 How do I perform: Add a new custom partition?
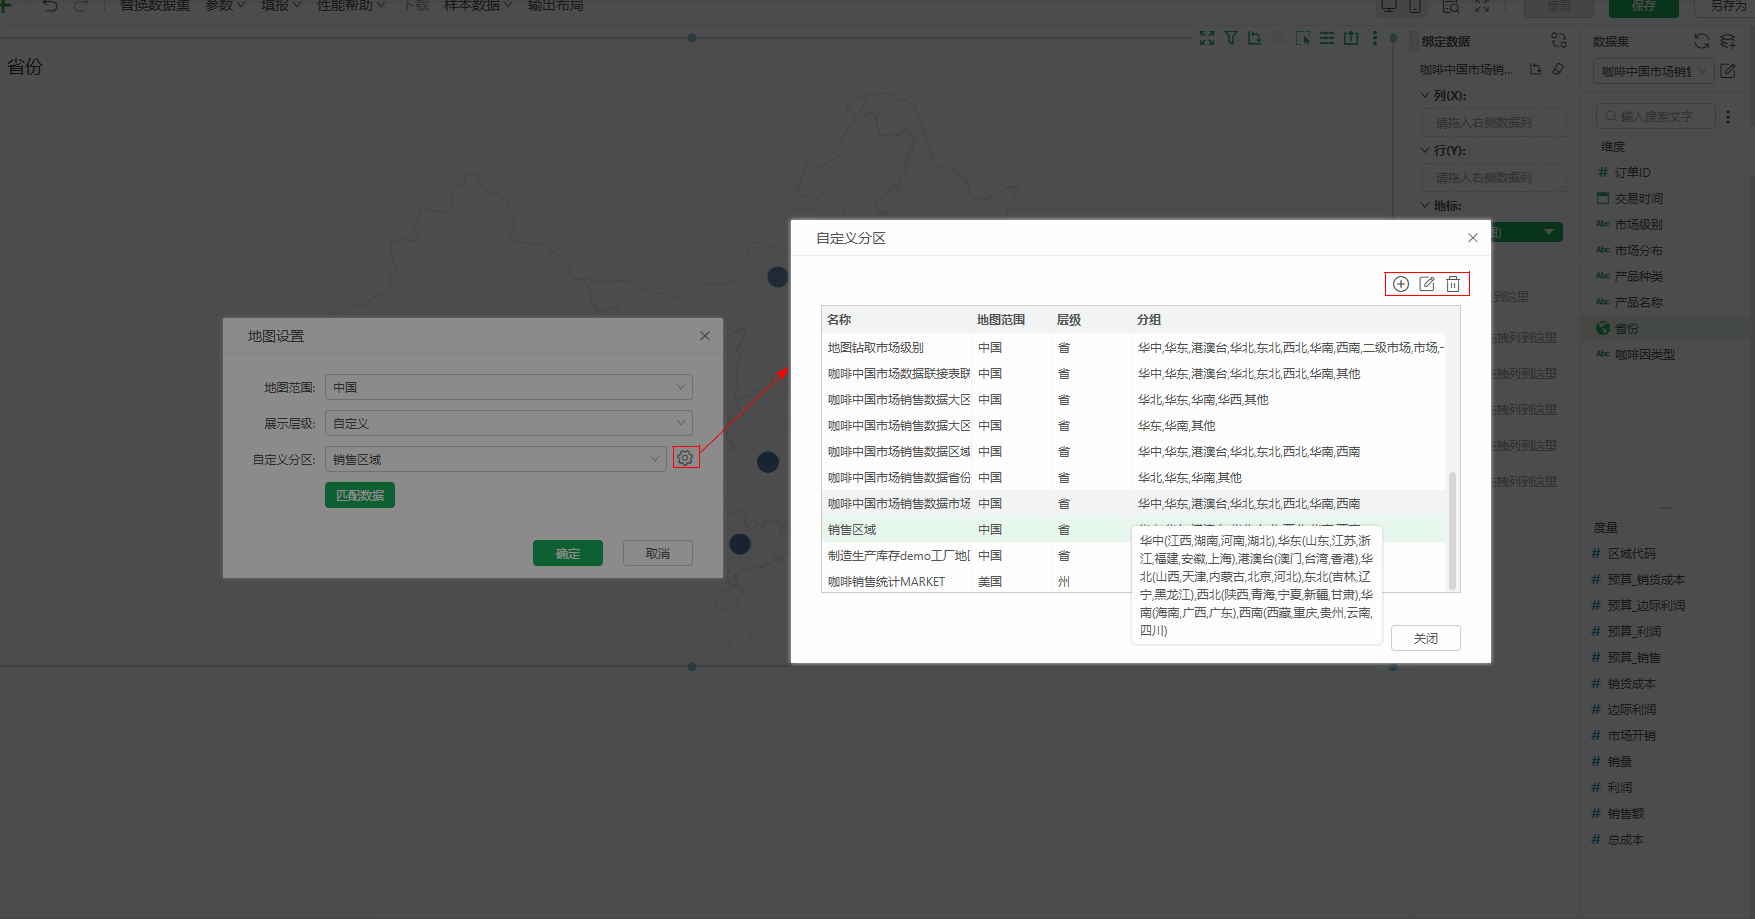1401,284
